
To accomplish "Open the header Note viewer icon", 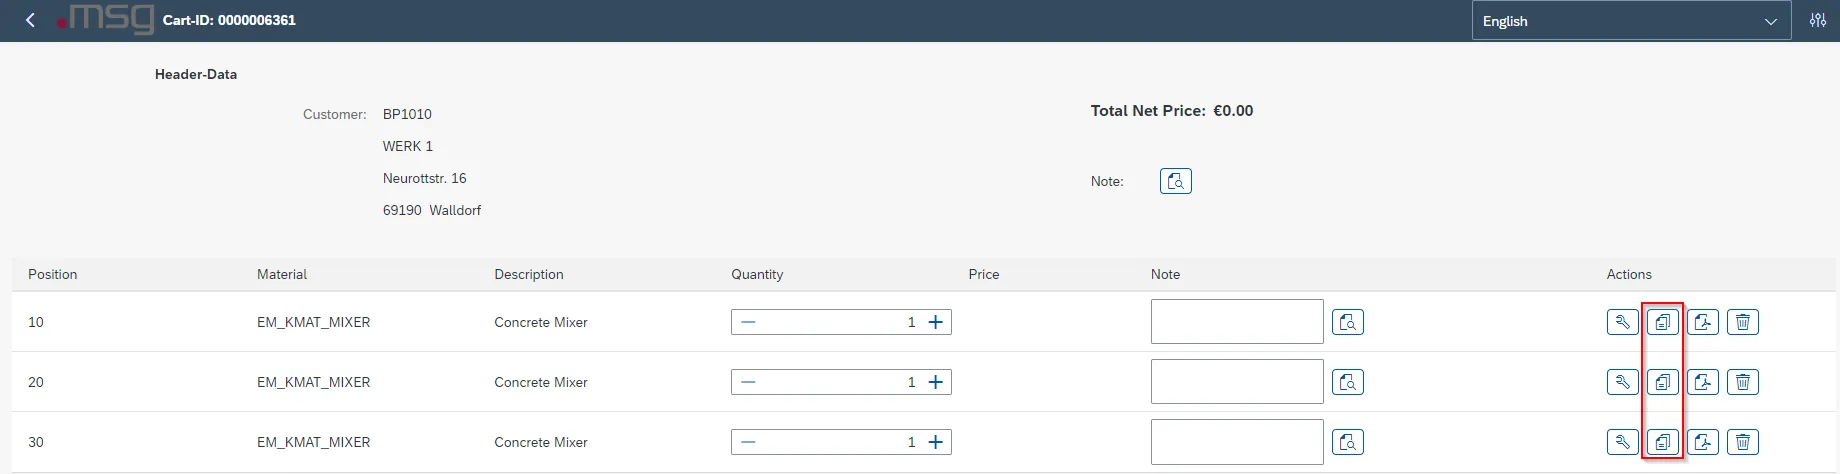I will 1175,181.
